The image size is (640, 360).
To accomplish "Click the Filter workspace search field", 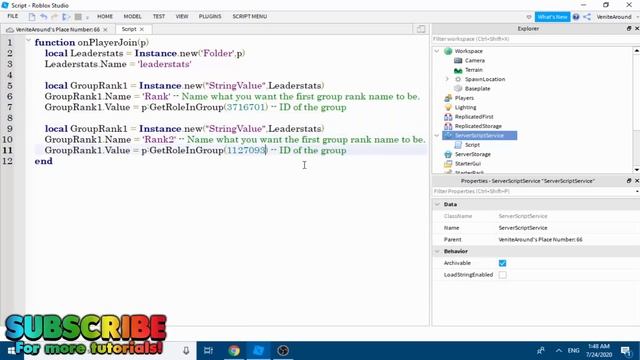I will click(x=535, y=39).
